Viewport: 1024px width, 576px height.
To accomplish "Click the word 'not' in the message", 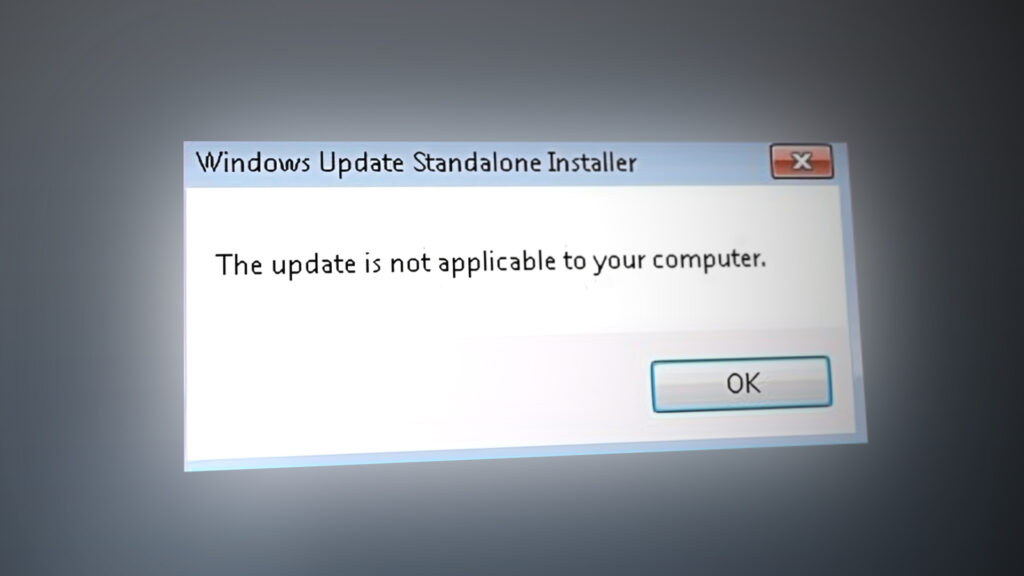I will point(410,264).
